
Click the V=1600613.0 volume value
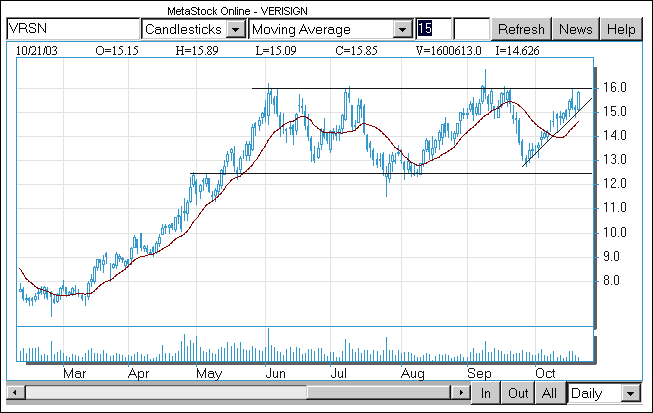click(449, 51)
